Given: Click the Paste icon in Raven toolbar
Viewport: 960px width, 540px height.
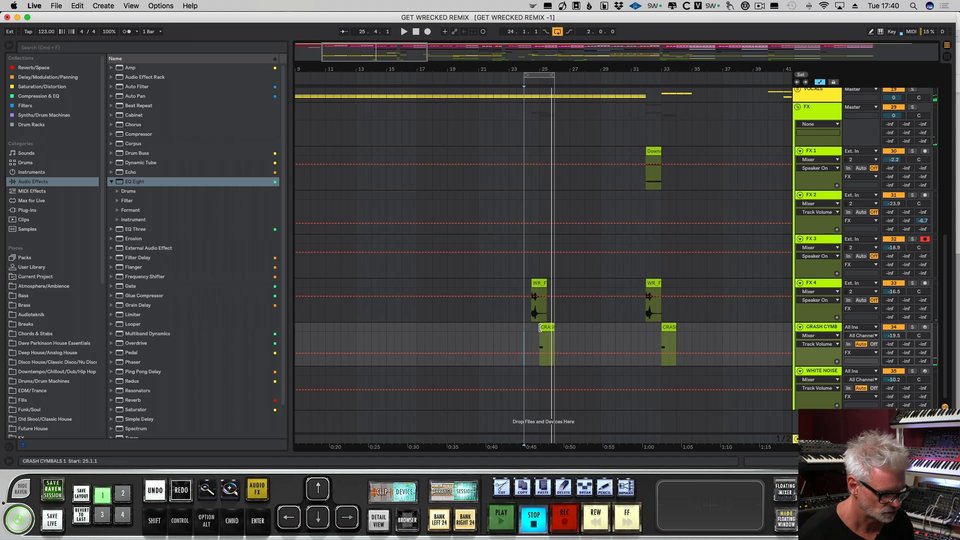Looking at the screenshot, I should pos(542,487).
